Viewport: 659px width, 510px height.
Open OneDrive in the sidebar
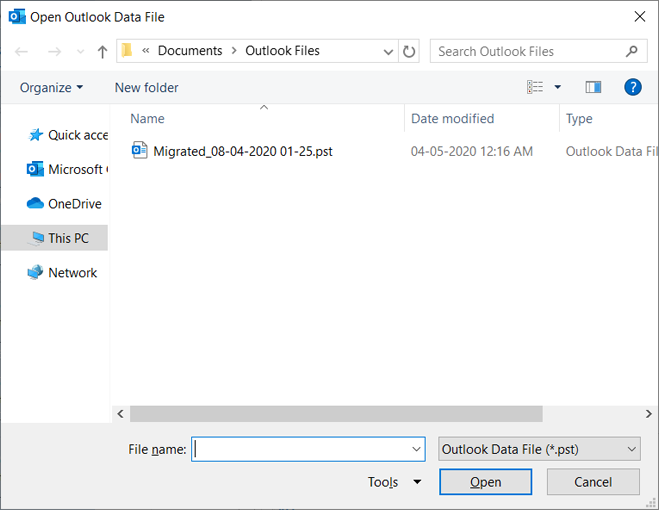(x=64, y=204)
